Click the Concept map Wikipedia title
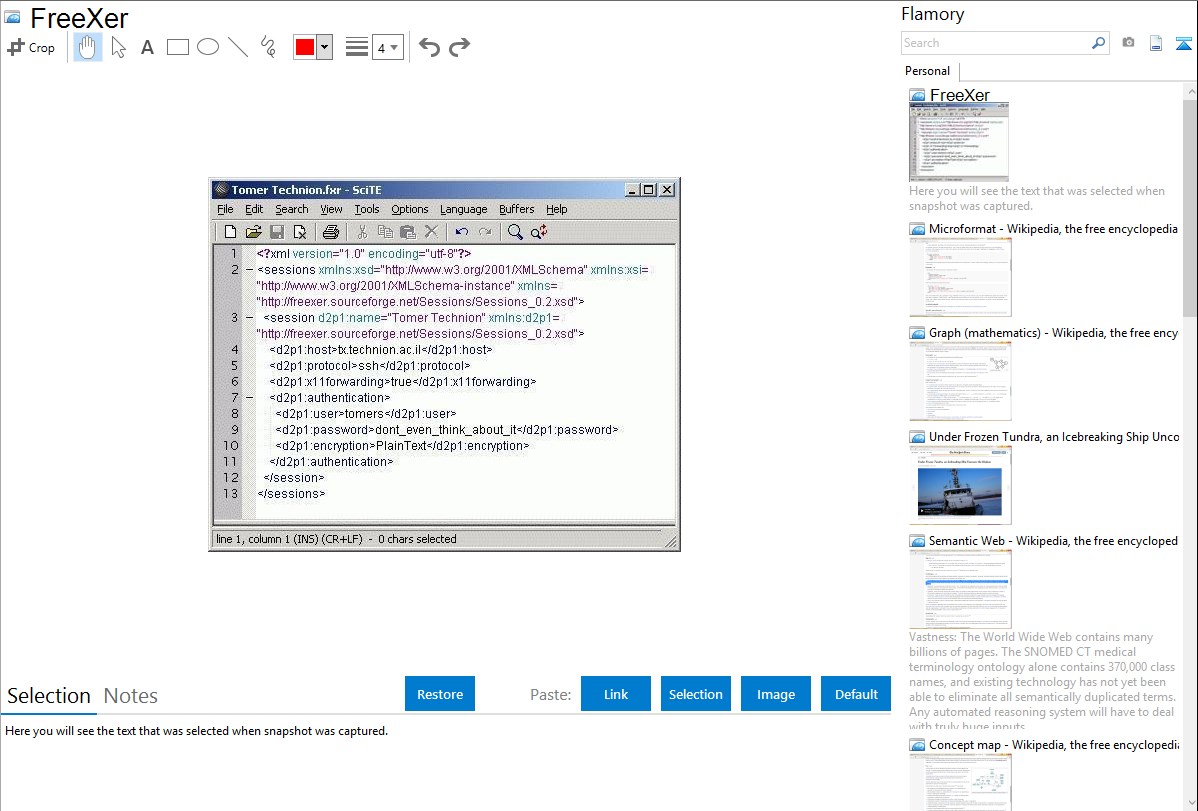Image resolution: width=1198 pixels, height=811 pixels. click(x=1054, y=744)
